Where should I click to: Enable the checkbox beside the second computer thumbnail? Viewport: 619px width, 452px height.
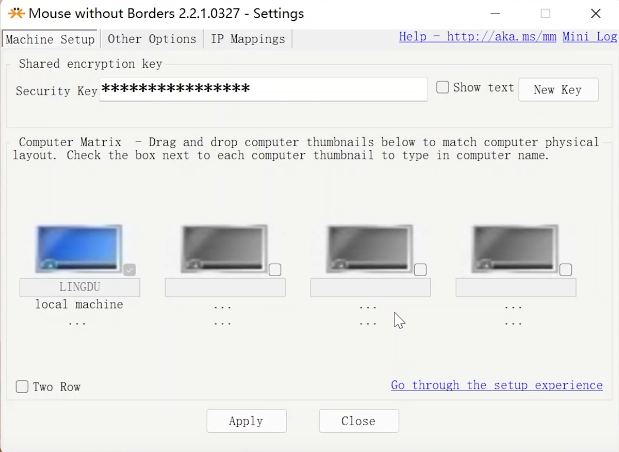tap(275, 269)
